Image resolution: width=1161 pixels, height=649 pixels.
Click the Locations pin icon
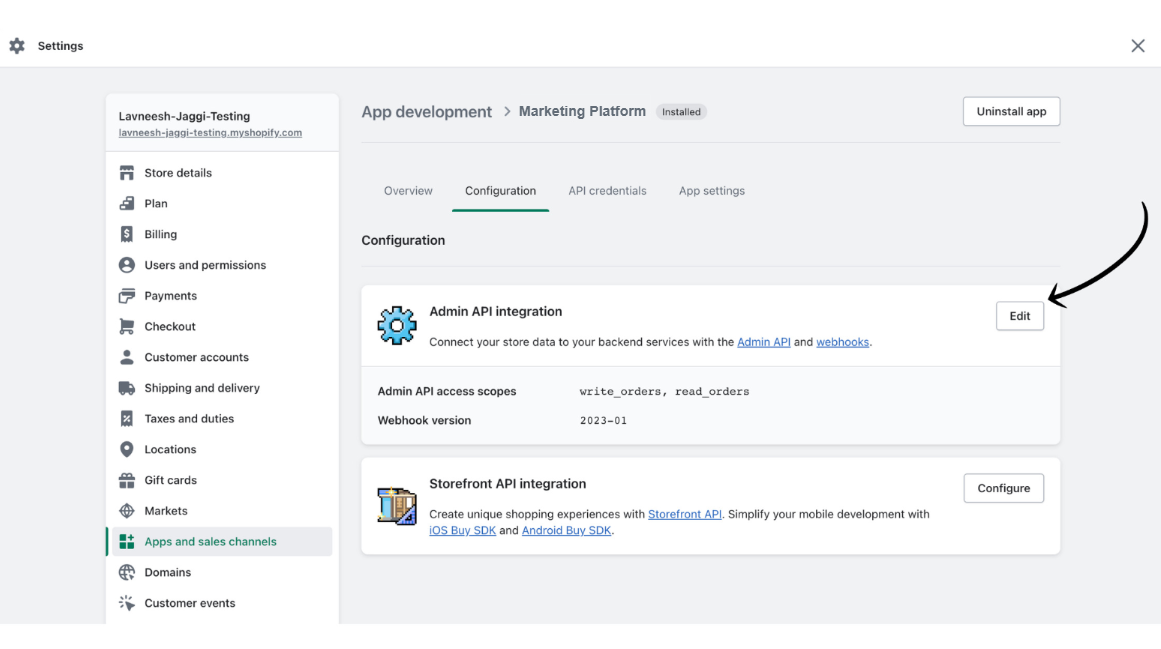(127, 449)
